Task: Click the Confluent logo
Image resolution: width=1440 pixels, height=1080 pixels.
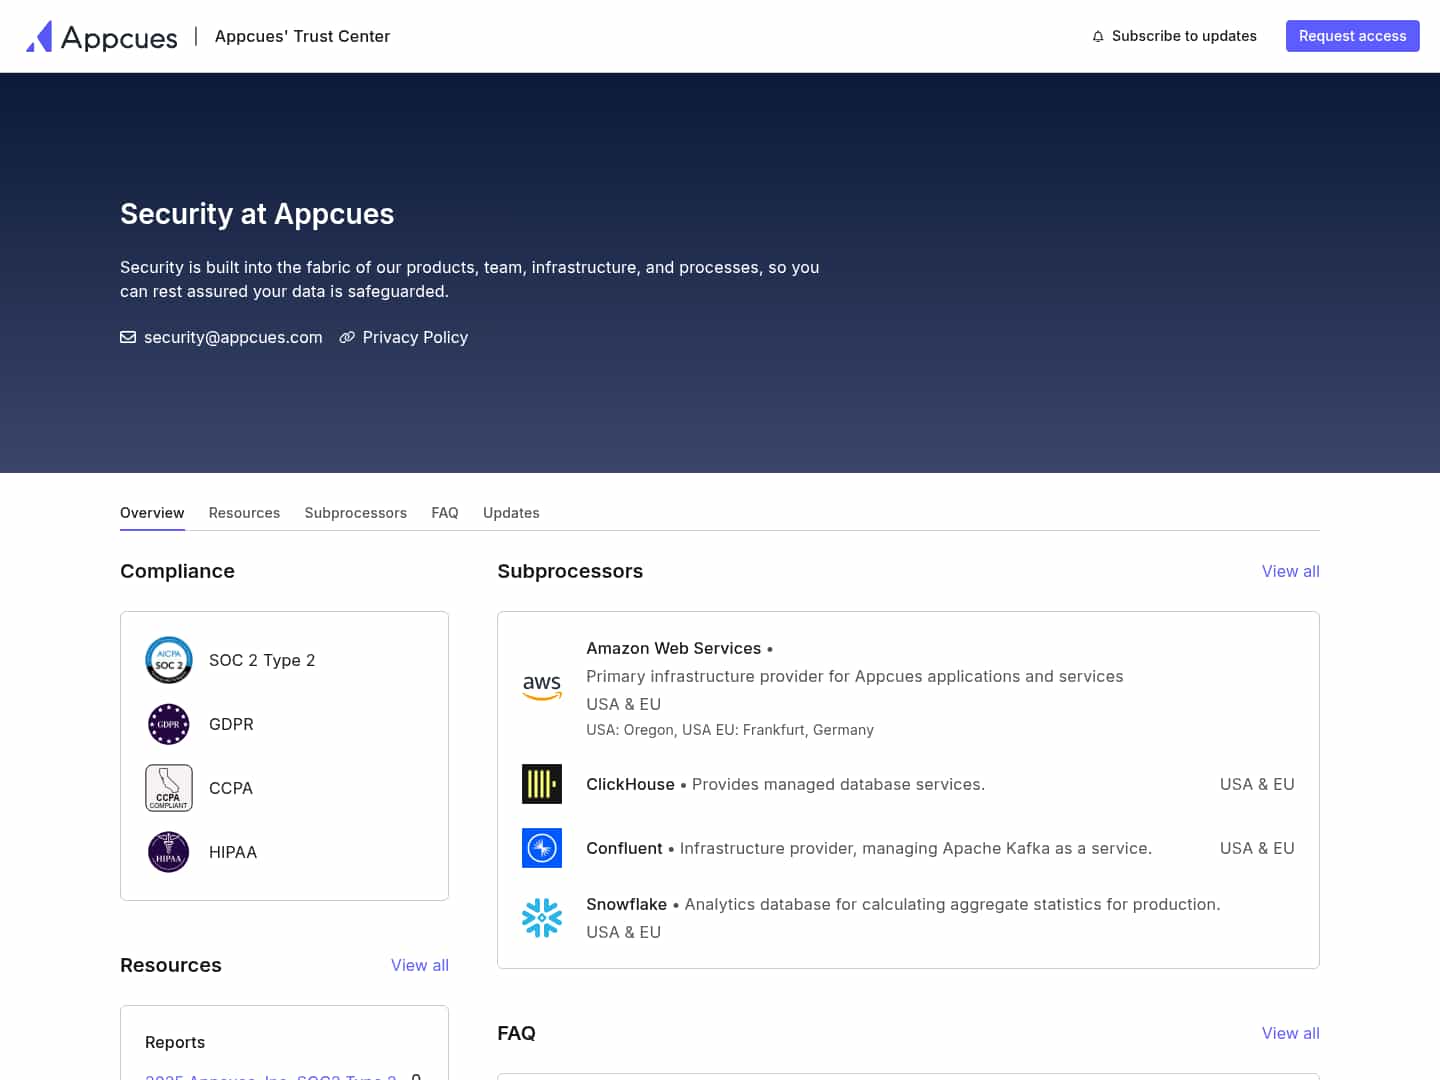Action: pyautogui.click(x=542, y=848)
